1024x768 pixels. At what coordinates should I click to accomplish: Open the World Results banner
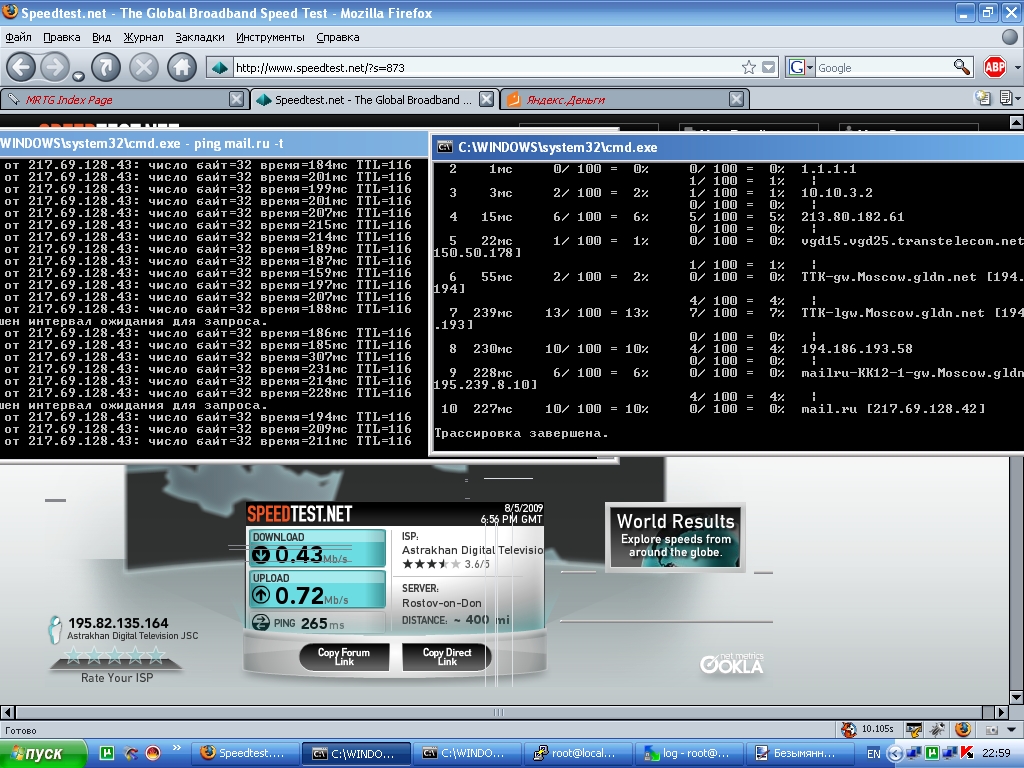tap(675, 537)
